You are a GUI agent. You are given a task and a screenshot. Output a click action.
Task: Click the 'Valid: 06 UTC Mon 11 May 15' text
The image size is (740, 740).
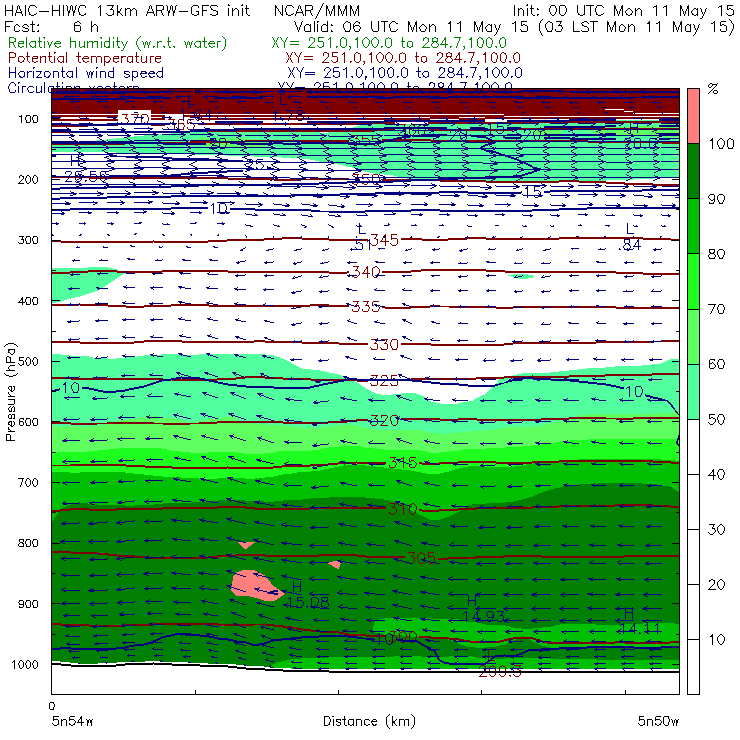point(411,26)
